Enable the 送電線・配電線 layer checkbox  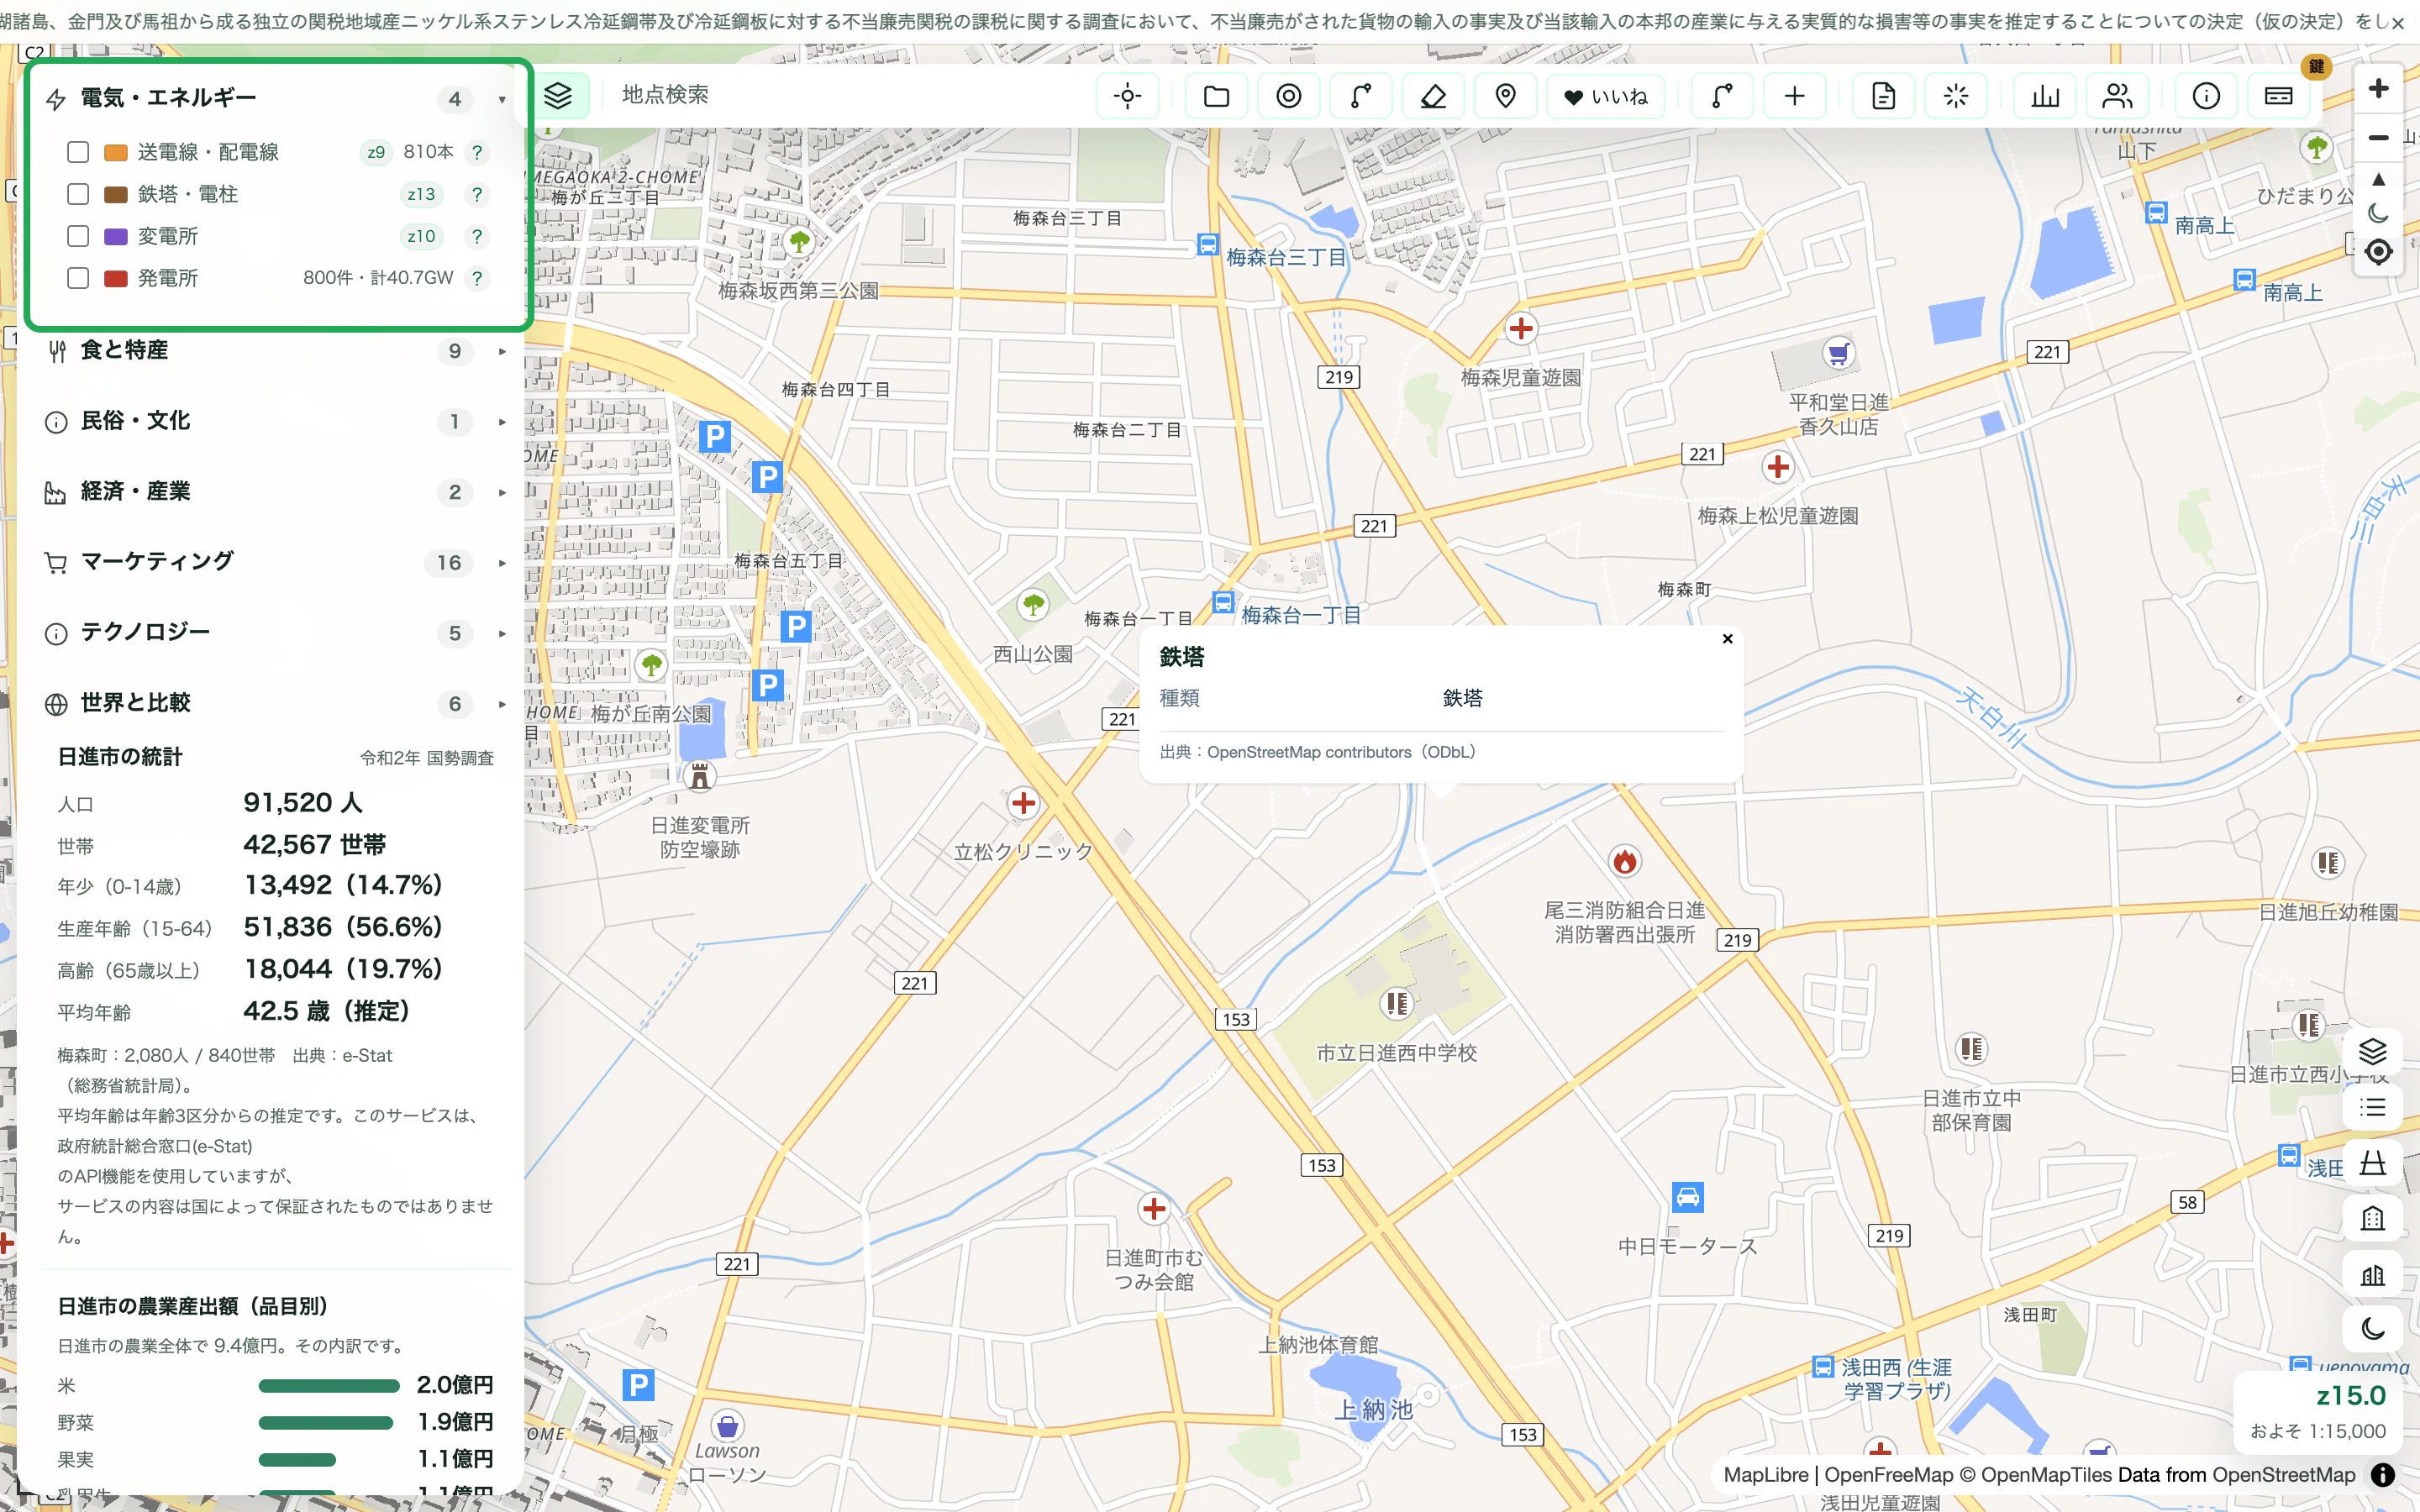pyautogui.click(x=78, y=152)
